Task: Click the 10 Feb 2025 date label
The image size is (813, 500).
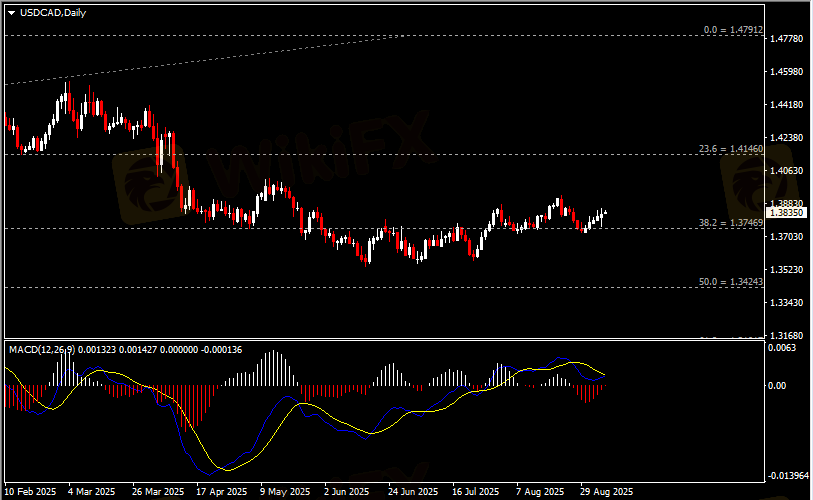Action: pyautogui.click(x=30, y=491)
